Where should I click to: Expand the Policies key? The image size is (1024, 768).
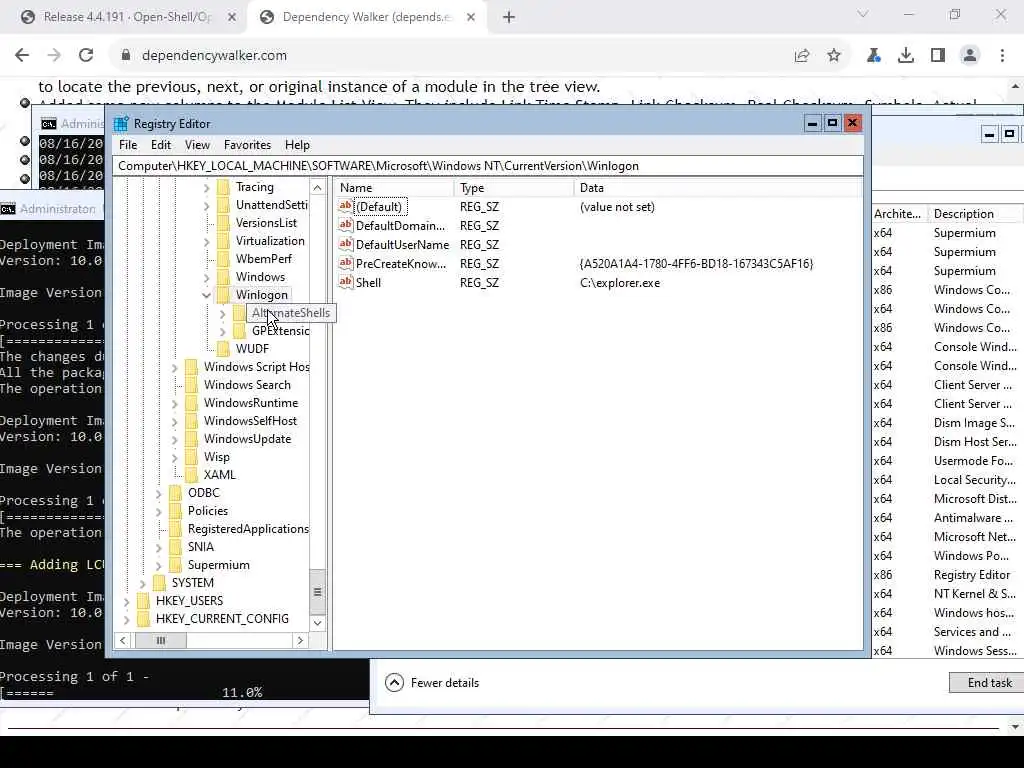(x=159, y=512)
